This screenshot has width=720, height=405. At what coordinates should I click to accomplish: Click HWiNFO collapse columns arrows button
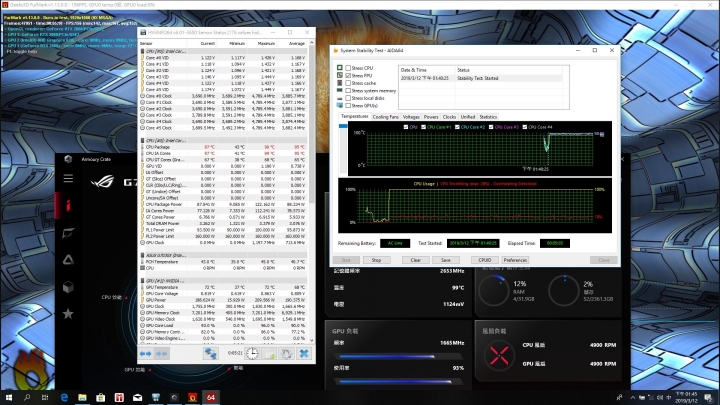162,354
